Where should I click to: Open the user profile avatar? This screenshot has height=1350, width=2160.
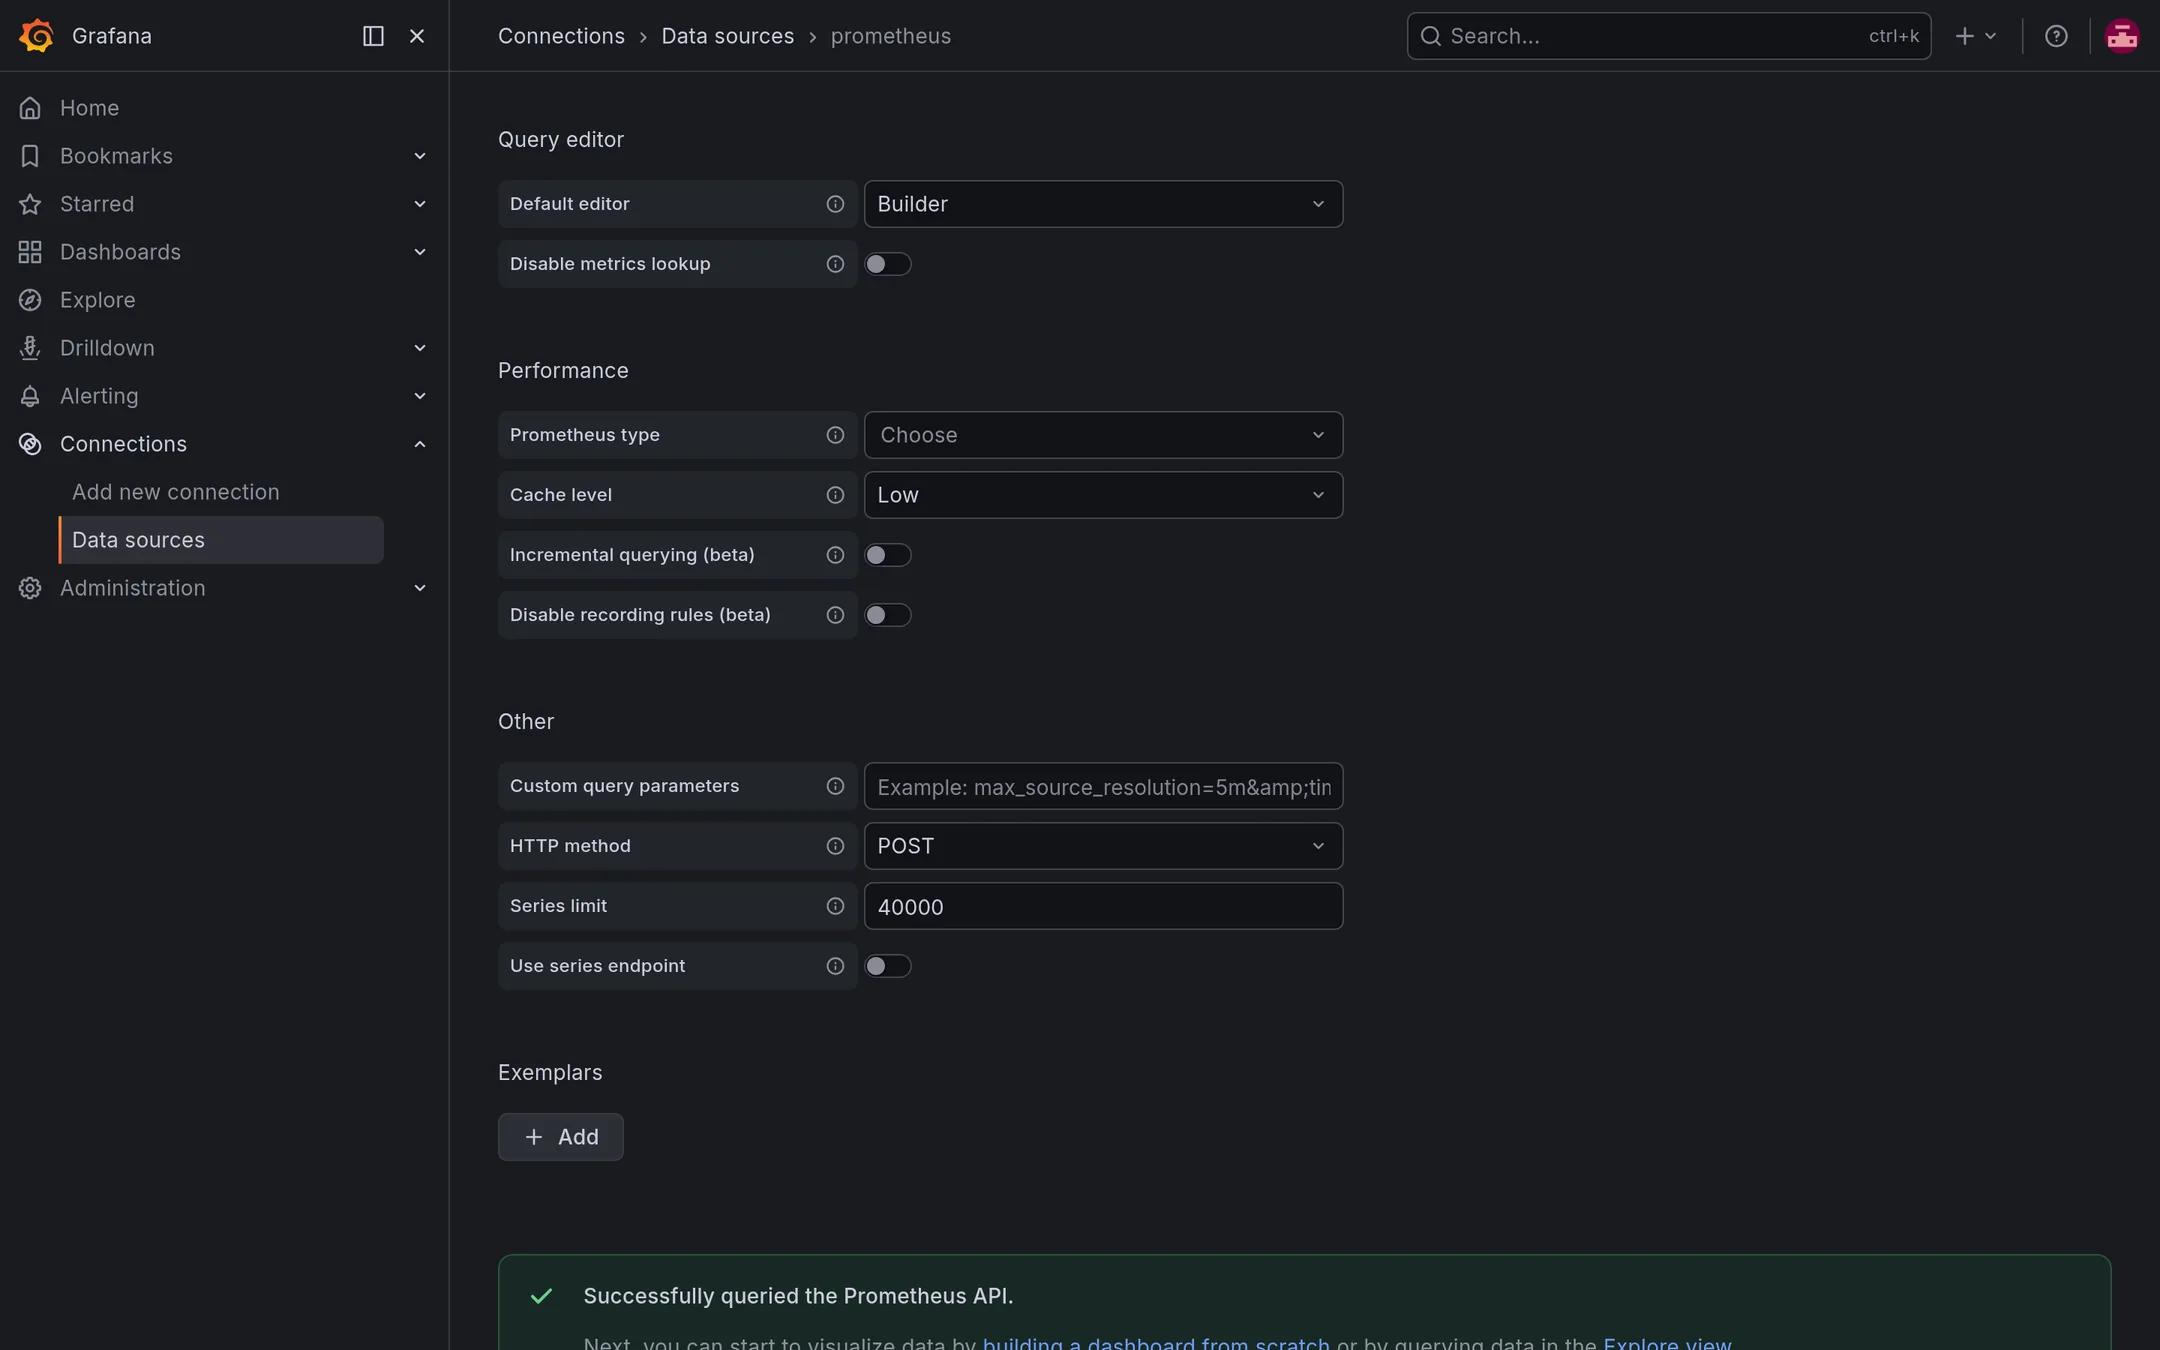coord(2122,36)
